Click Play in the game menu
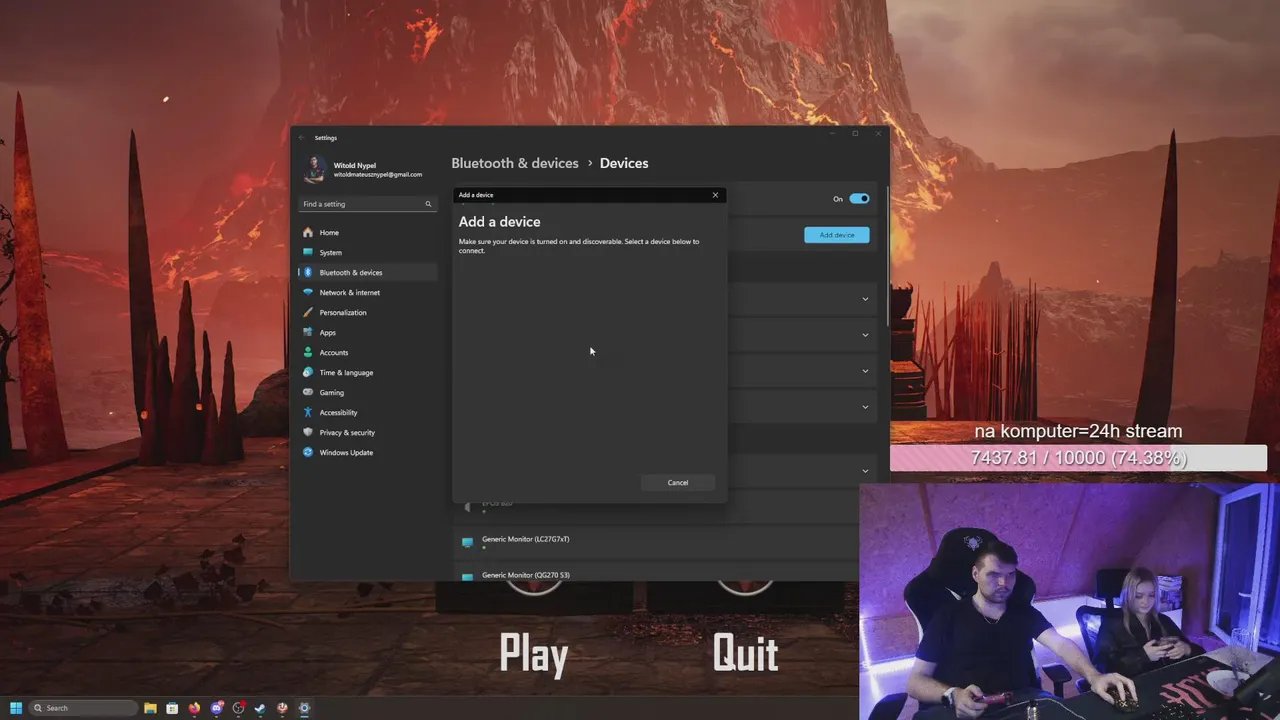1280x720 pixels. [534, 654]
